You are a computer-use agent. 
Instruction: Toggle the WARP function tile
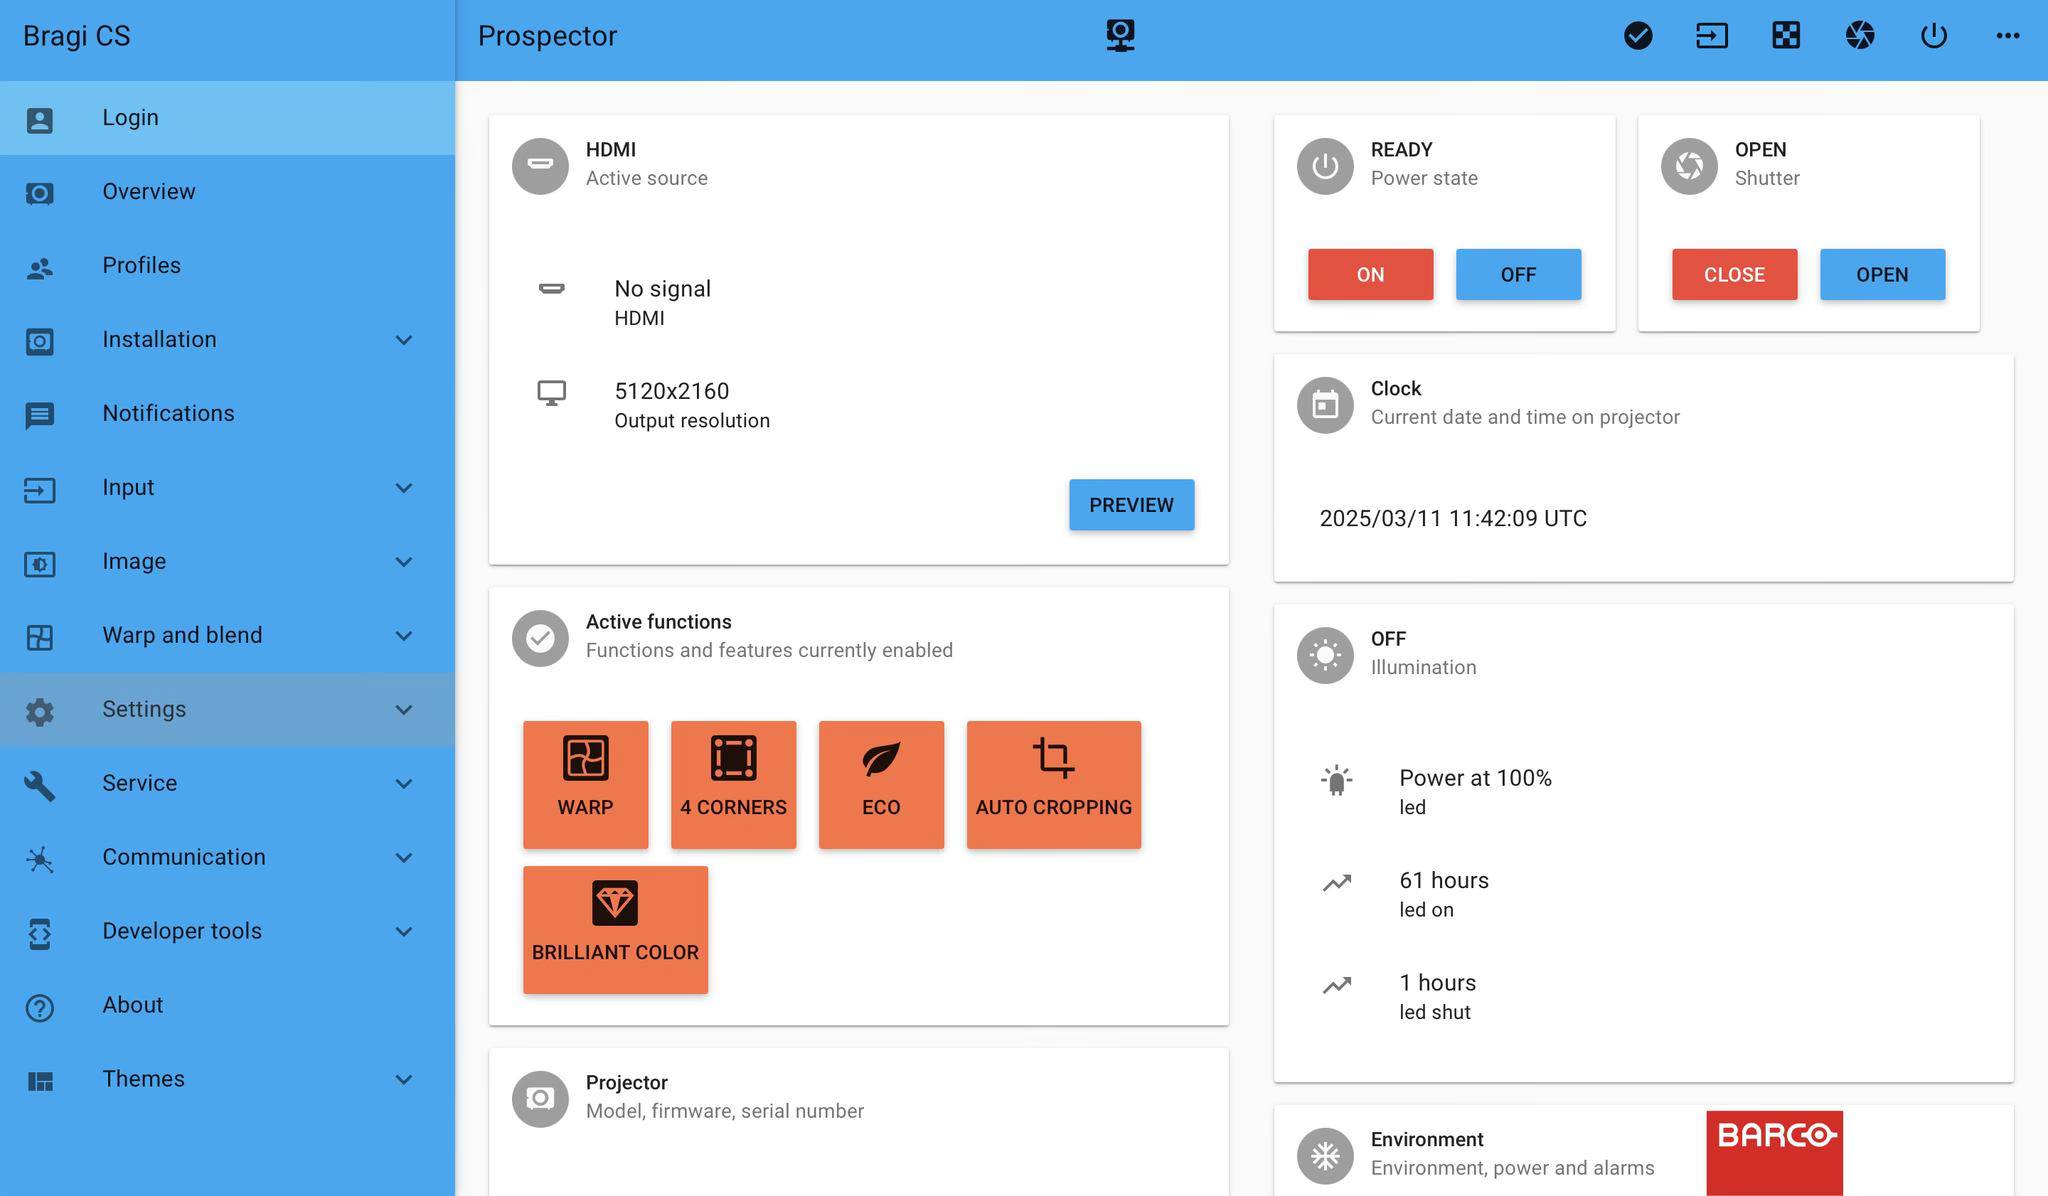585,785
